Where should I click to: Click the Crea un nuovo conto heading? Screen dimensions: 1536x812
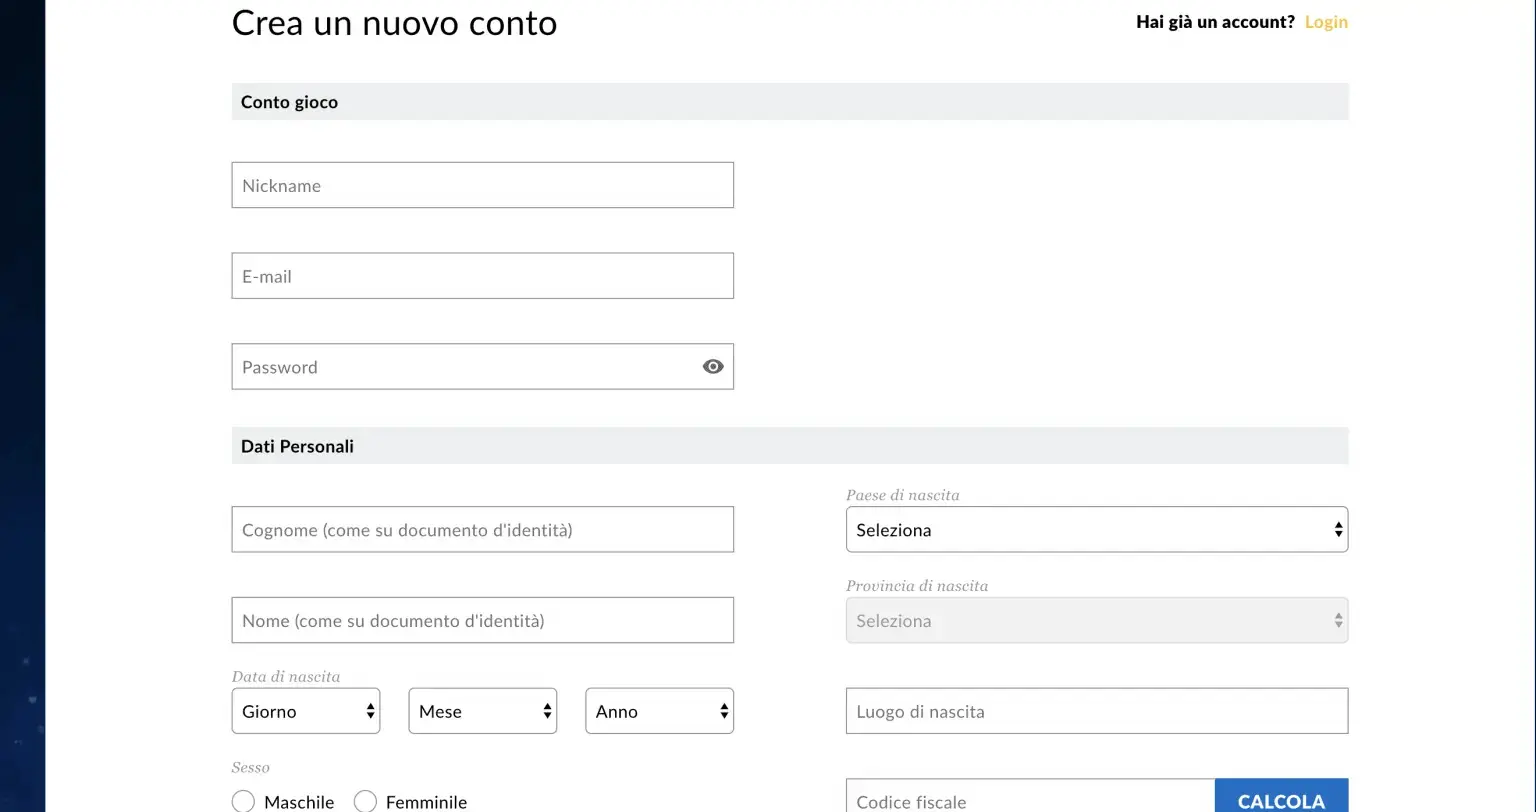point(394,23)
